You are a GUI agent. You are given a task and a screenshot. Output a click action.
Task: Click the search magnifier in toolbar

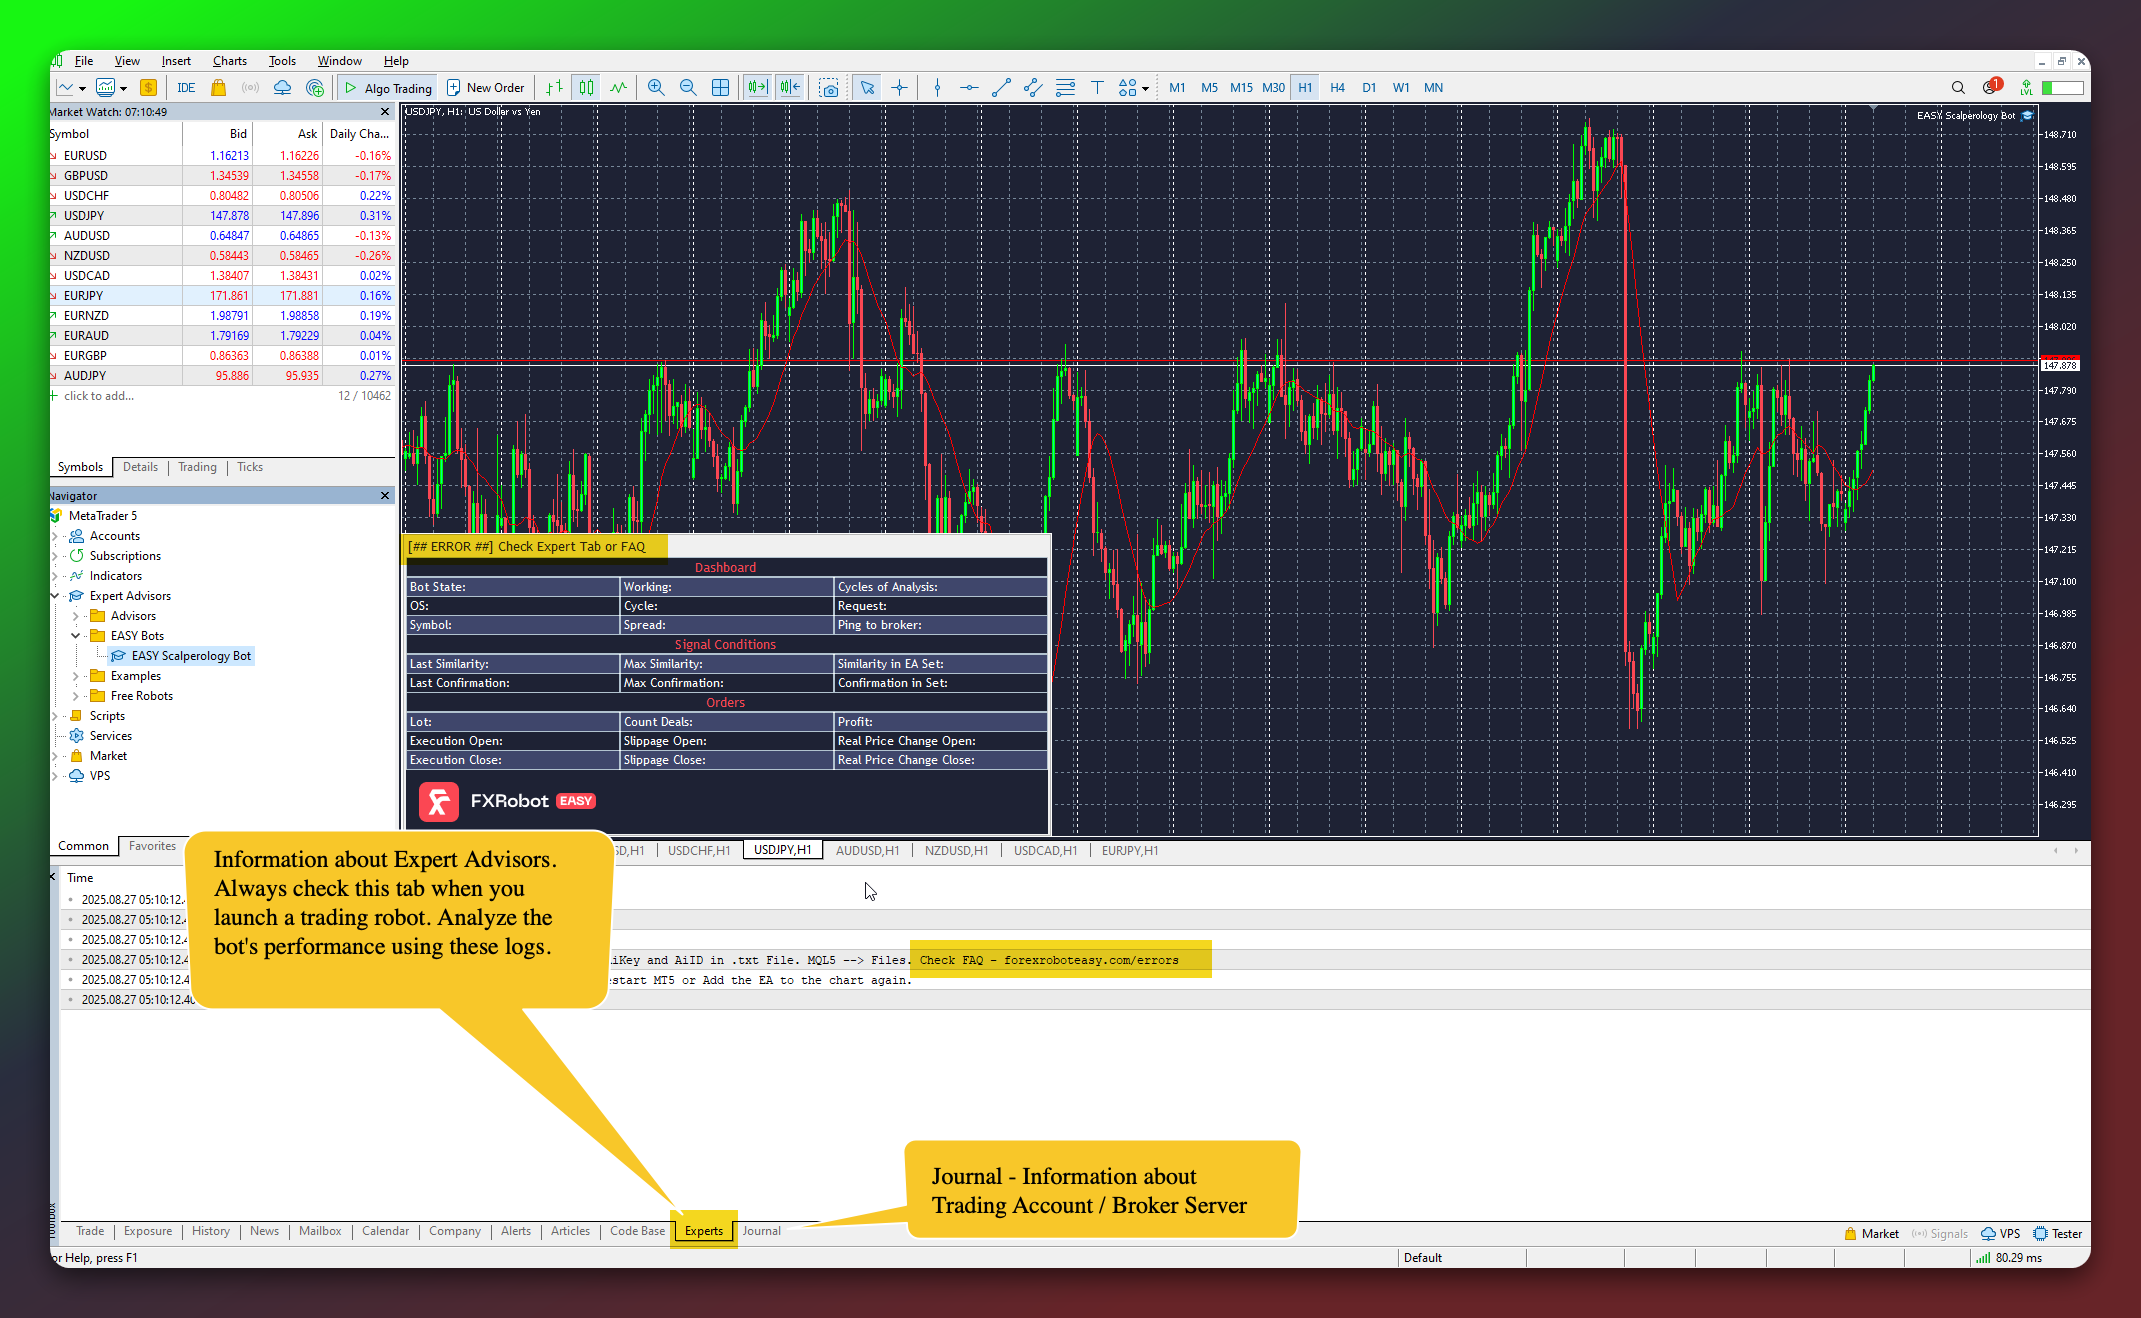click(x=1958, y=88)
